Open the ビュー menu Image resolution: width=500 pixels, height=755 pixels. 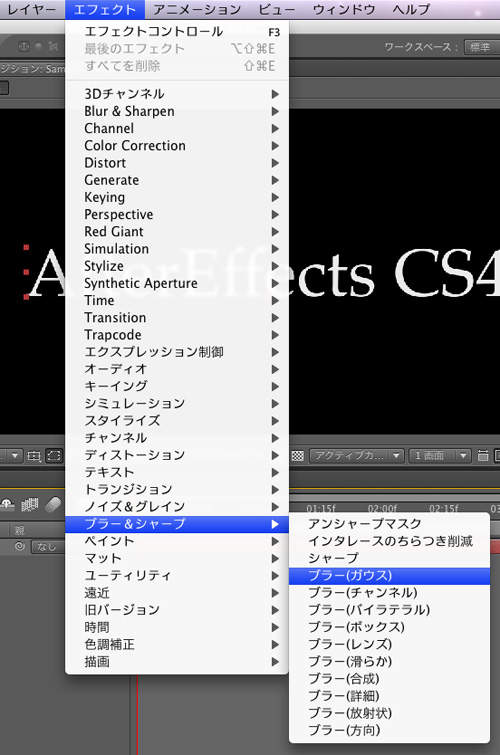pos(277,10)
